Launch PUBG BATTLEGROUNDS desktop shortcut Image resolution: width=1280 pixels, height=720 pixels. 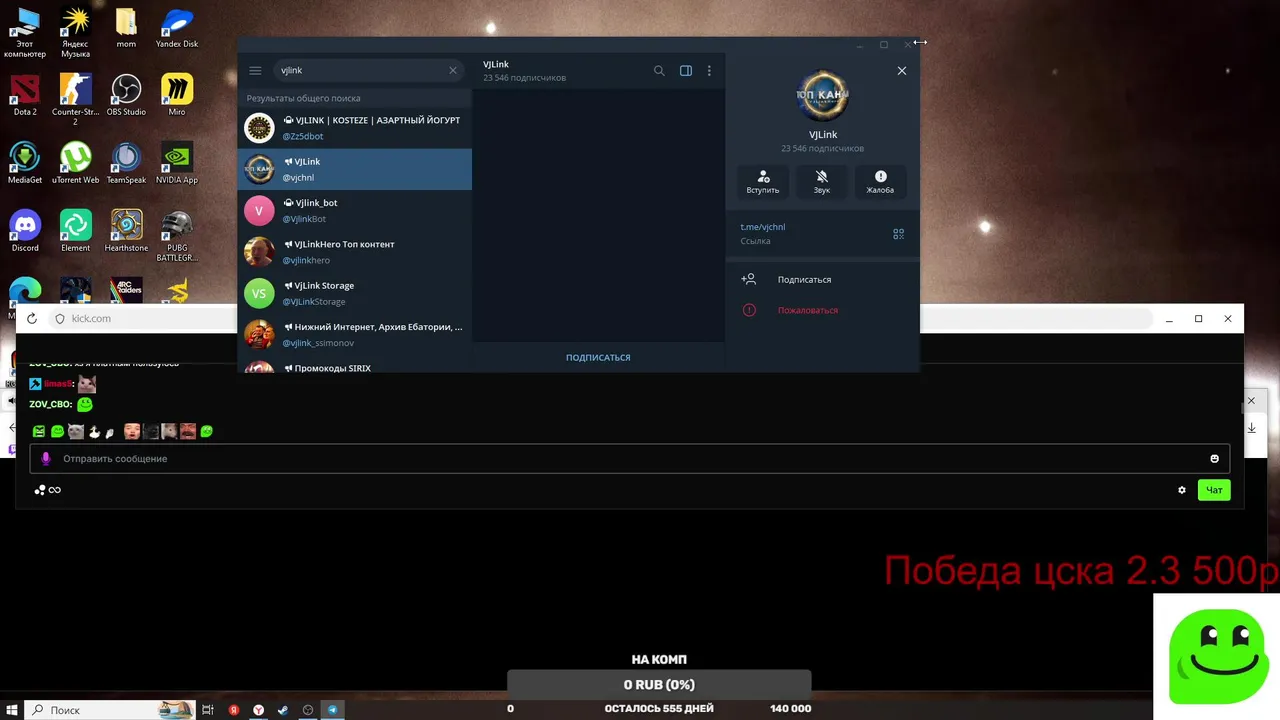[177, 236]
